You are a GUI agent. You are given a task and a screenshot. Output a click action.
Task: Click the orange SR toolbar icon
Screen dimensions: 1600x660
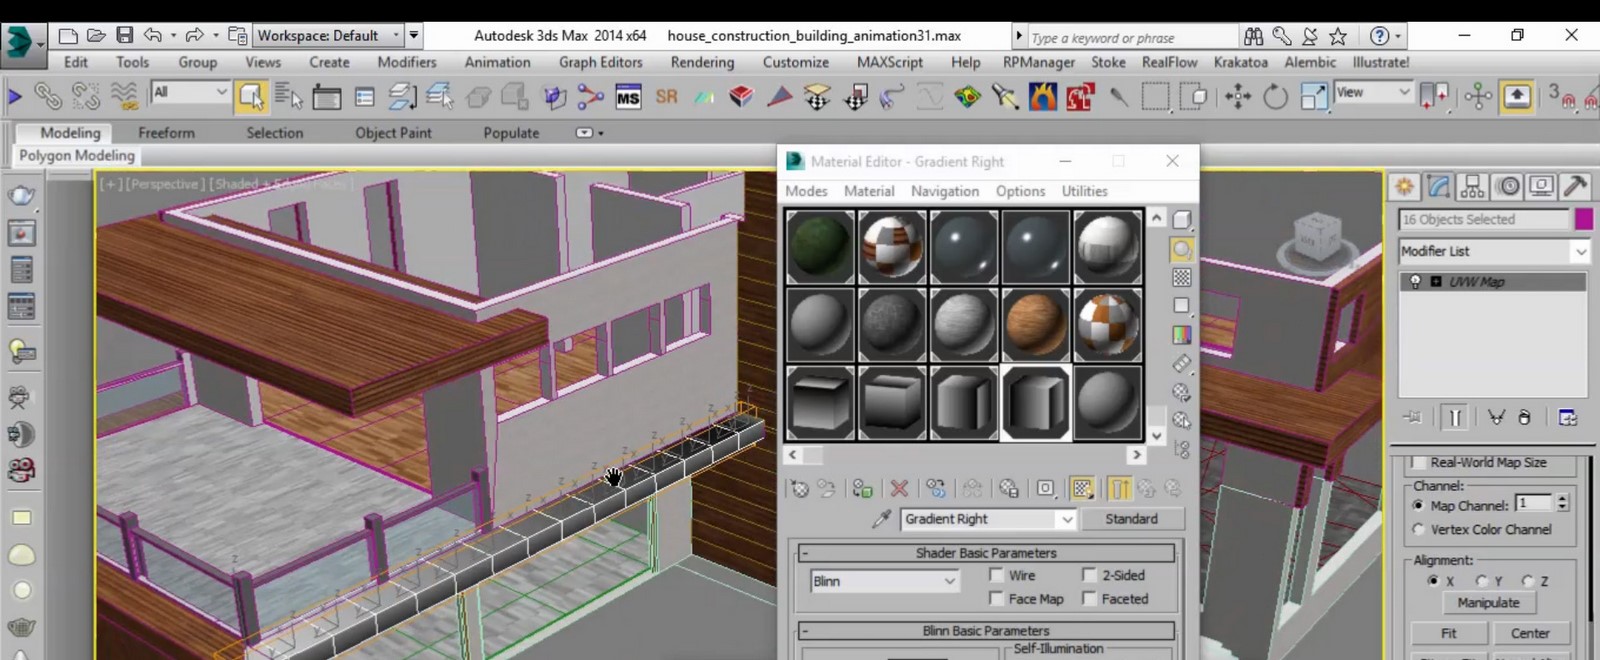(x=667, y=97)
